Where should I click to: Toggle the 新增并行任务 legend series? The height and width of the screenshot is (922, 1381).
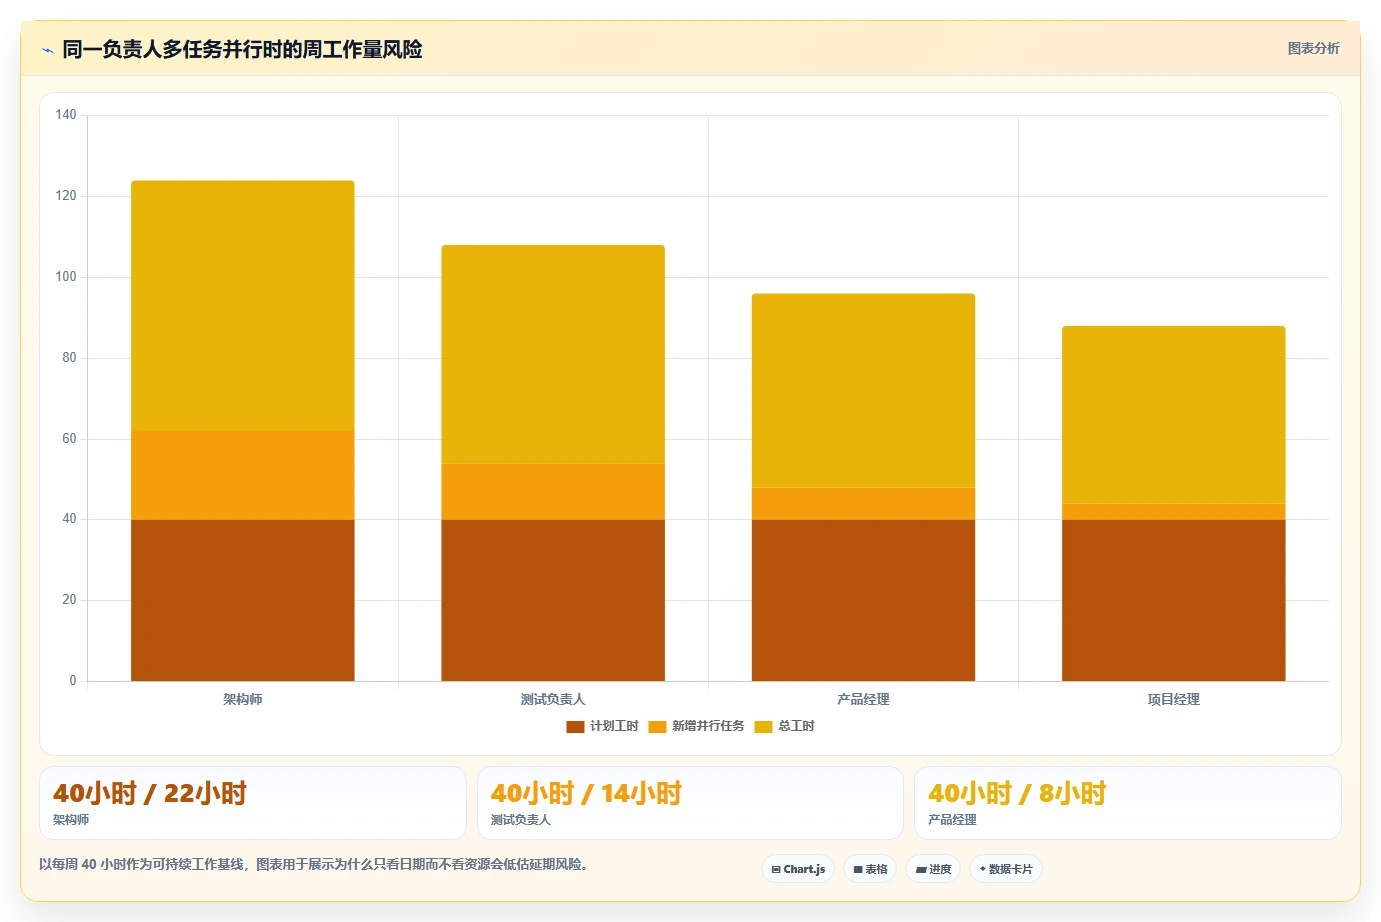click(696, 726)
